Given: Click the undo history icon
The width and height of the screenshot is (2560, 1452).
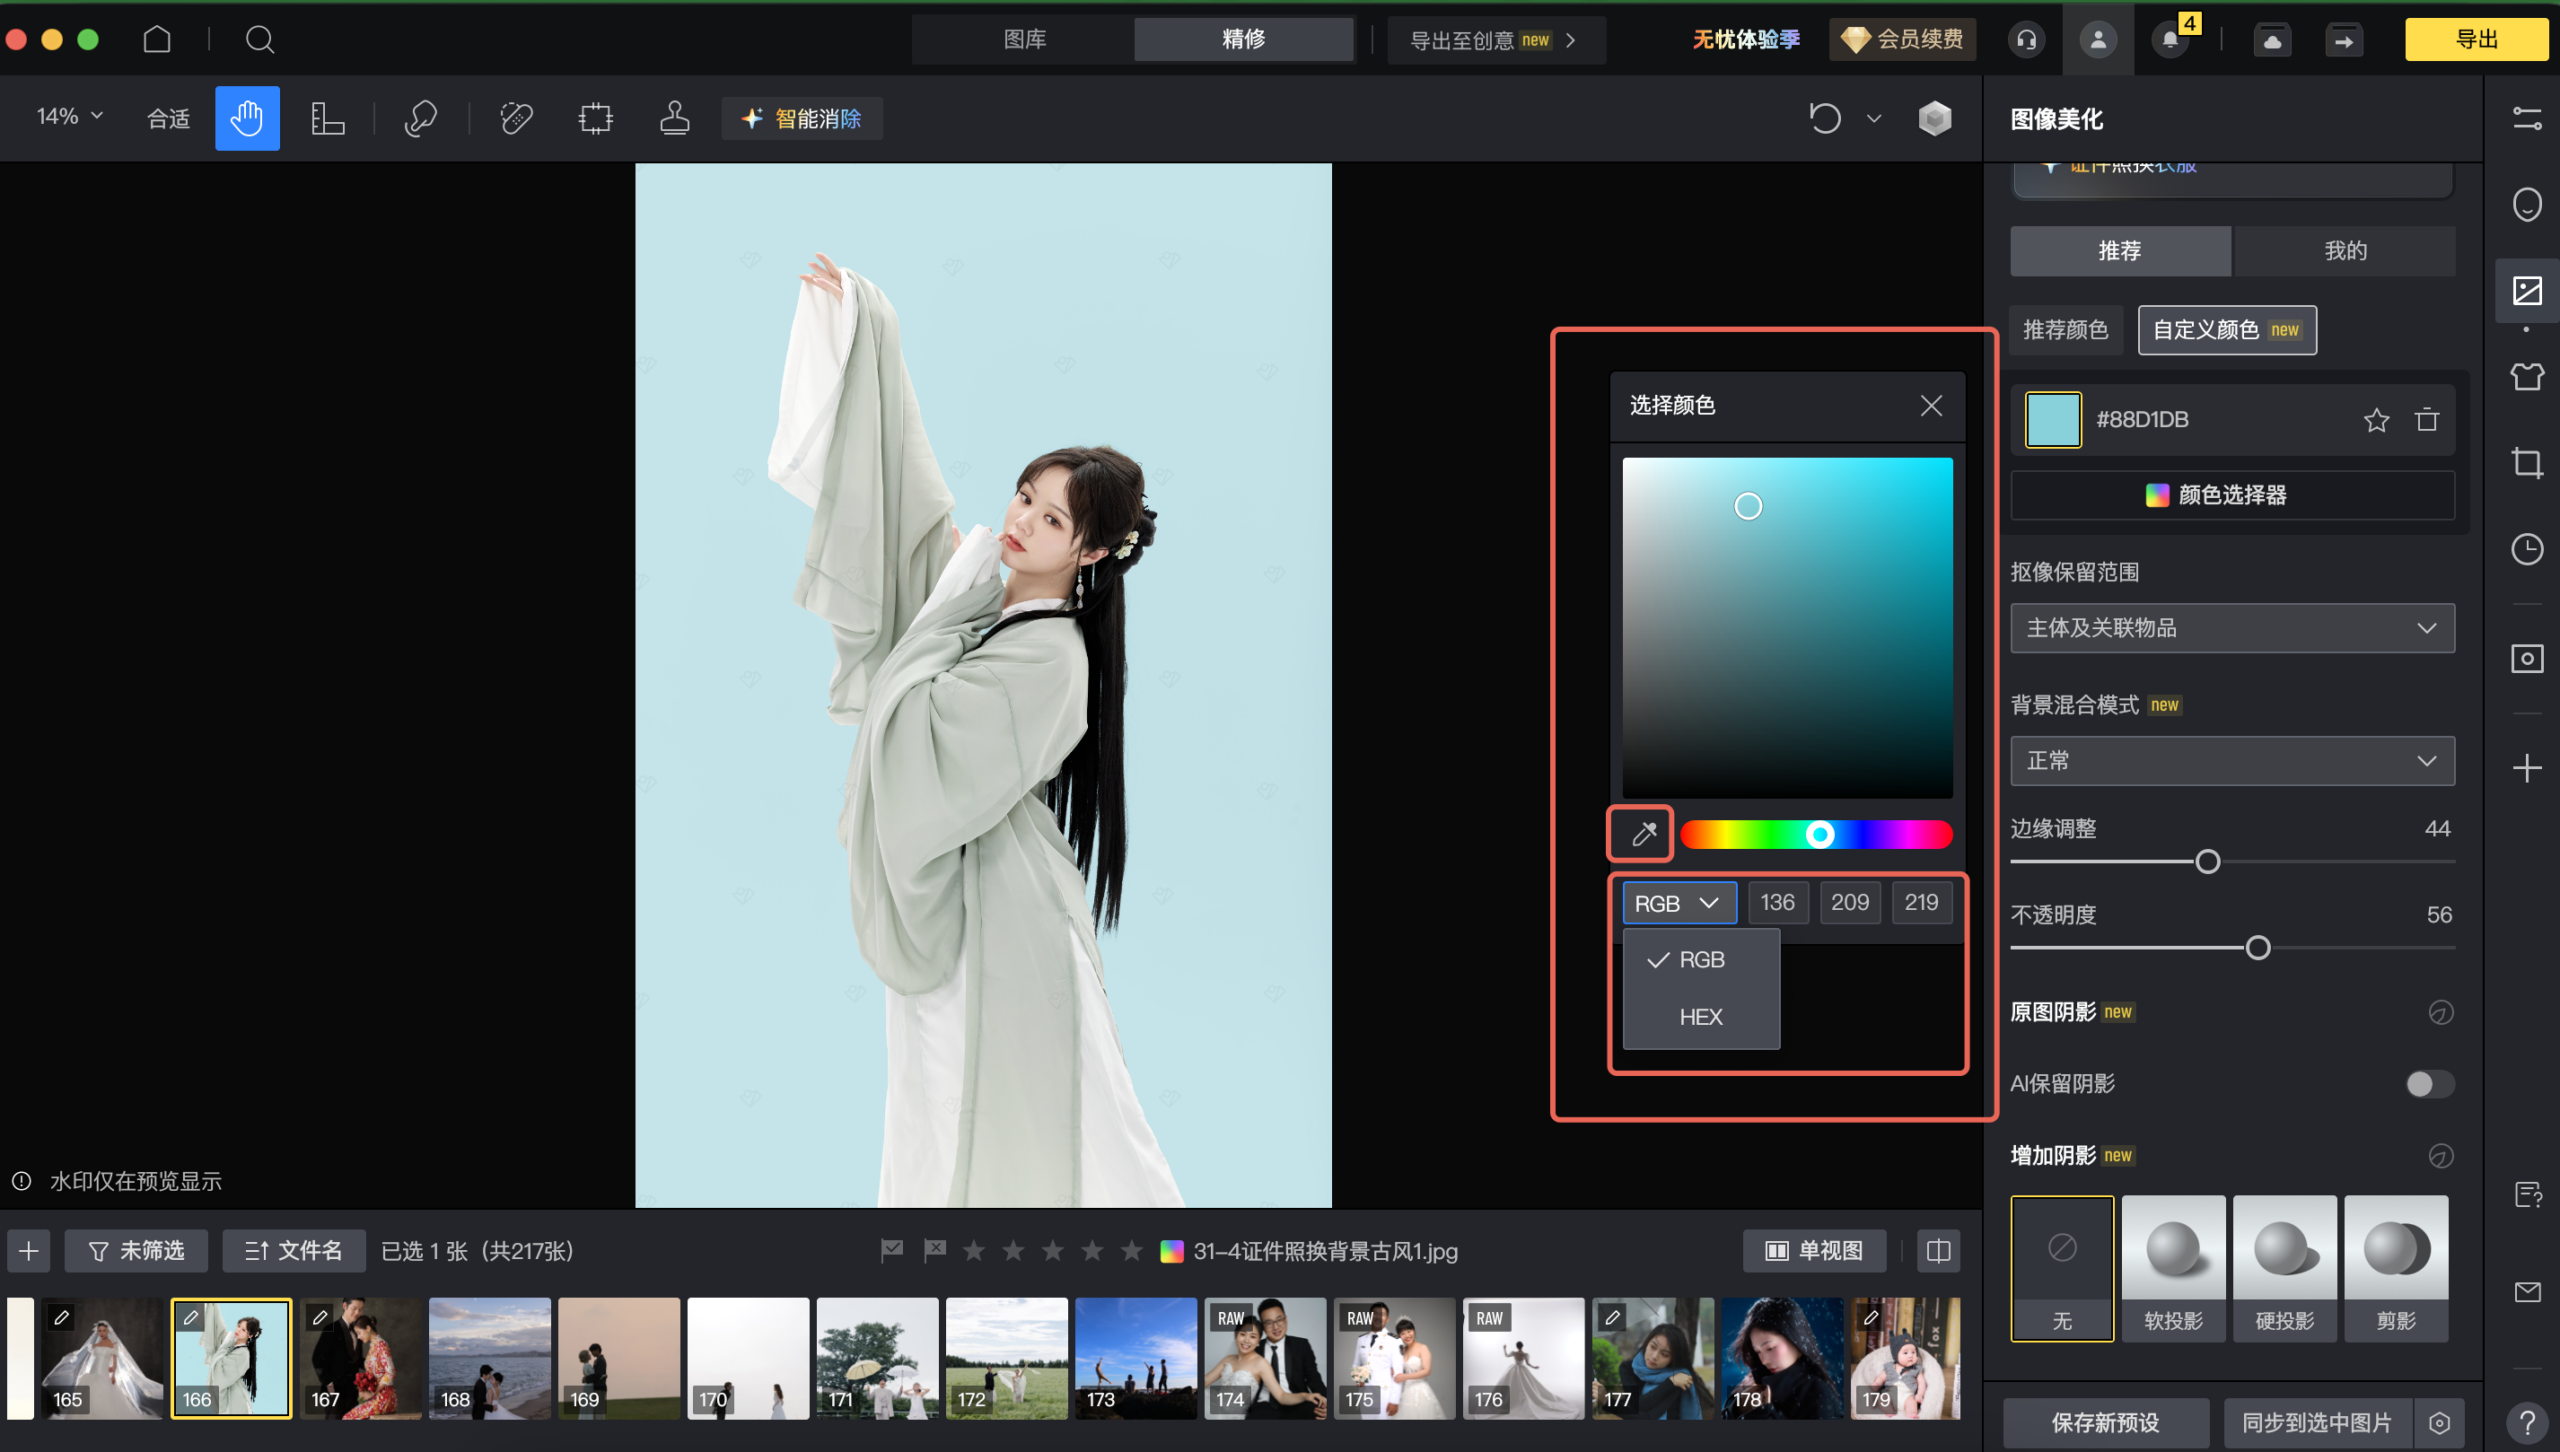Looking at the screenshot, I should click(x=1825, y=119).
